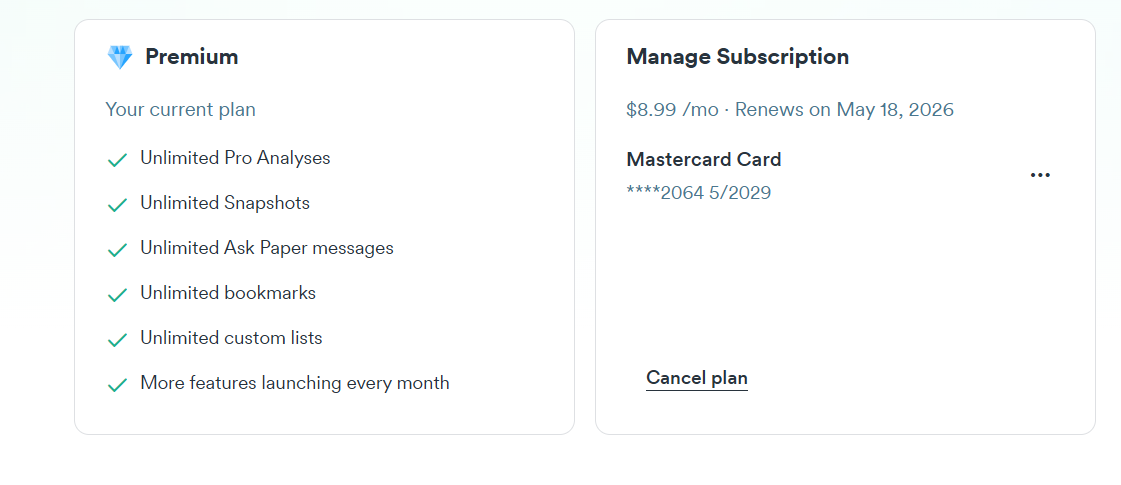Click the Unlimited bookmarks checkmark
This screenshot has height=485, width=1121.
pyautogui.click(x=117, y=295)
